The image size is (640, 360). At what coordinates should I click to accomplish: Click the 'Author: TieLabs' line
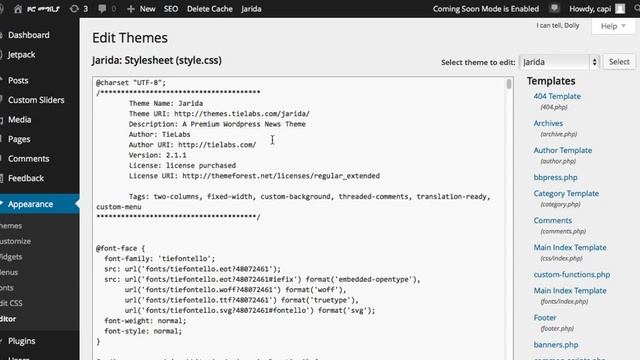(x=159, y=134)
